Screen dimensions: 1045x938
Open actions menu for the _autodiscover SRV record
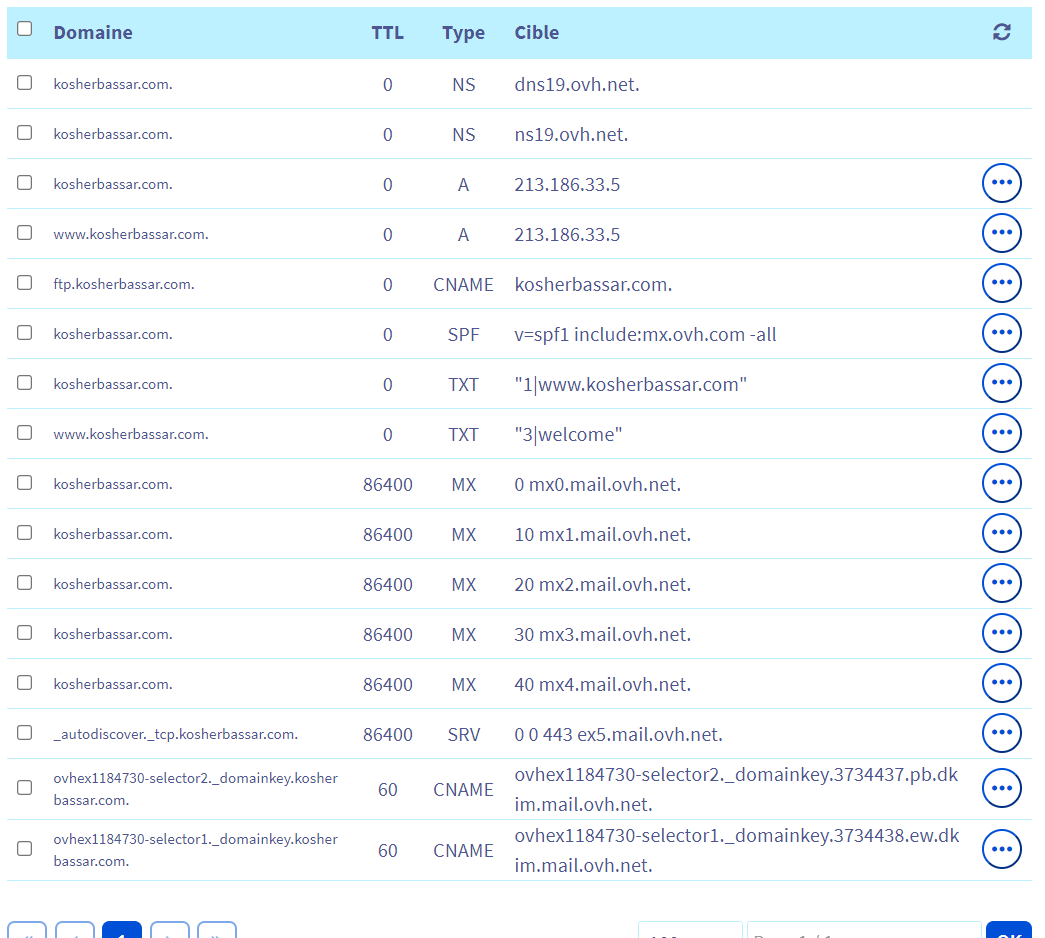(1001, 734)
